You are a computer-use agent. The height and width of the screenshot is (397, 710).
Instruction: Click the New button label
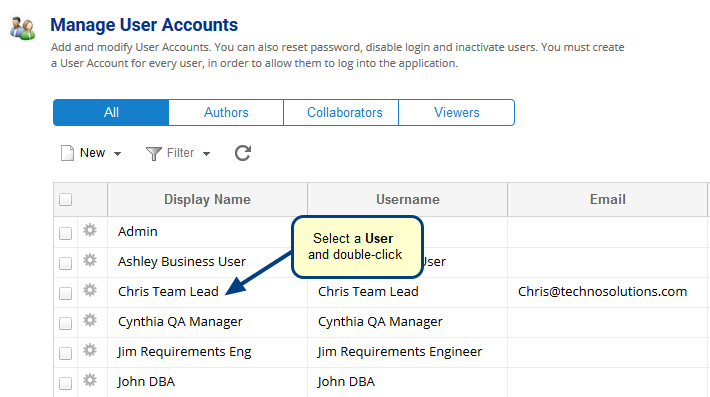click(x=92, y=153)
